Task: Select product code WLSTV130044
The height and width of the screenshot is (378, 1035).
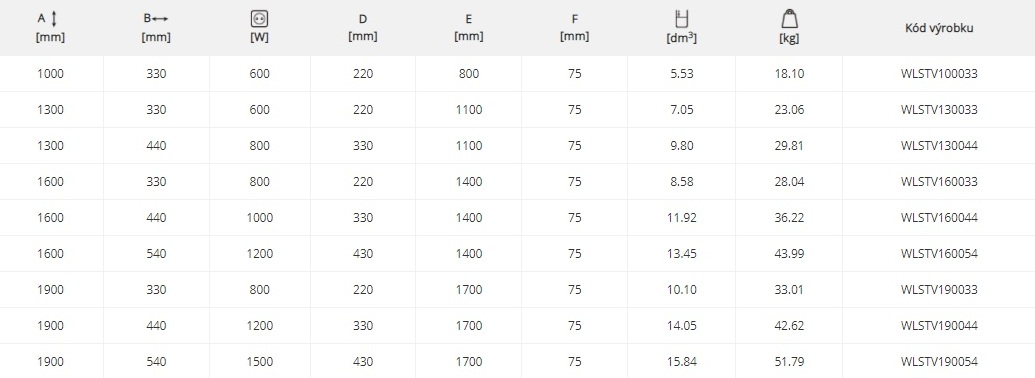Action: coord(939,146)
